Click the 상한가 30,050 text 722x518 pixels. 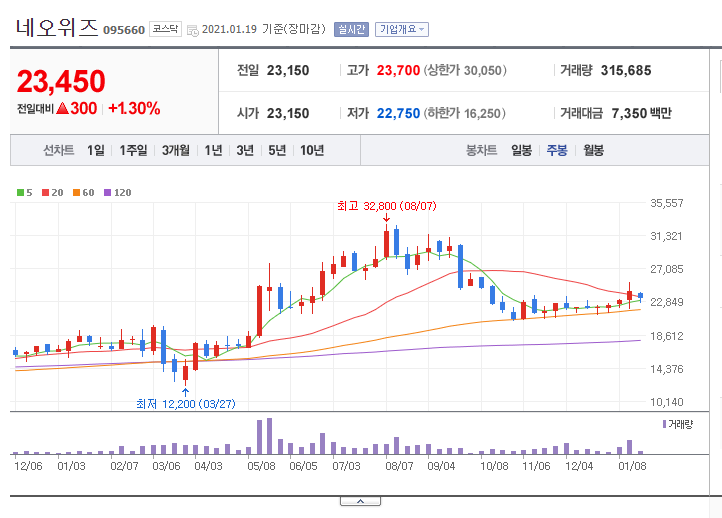tap(465, 70)
